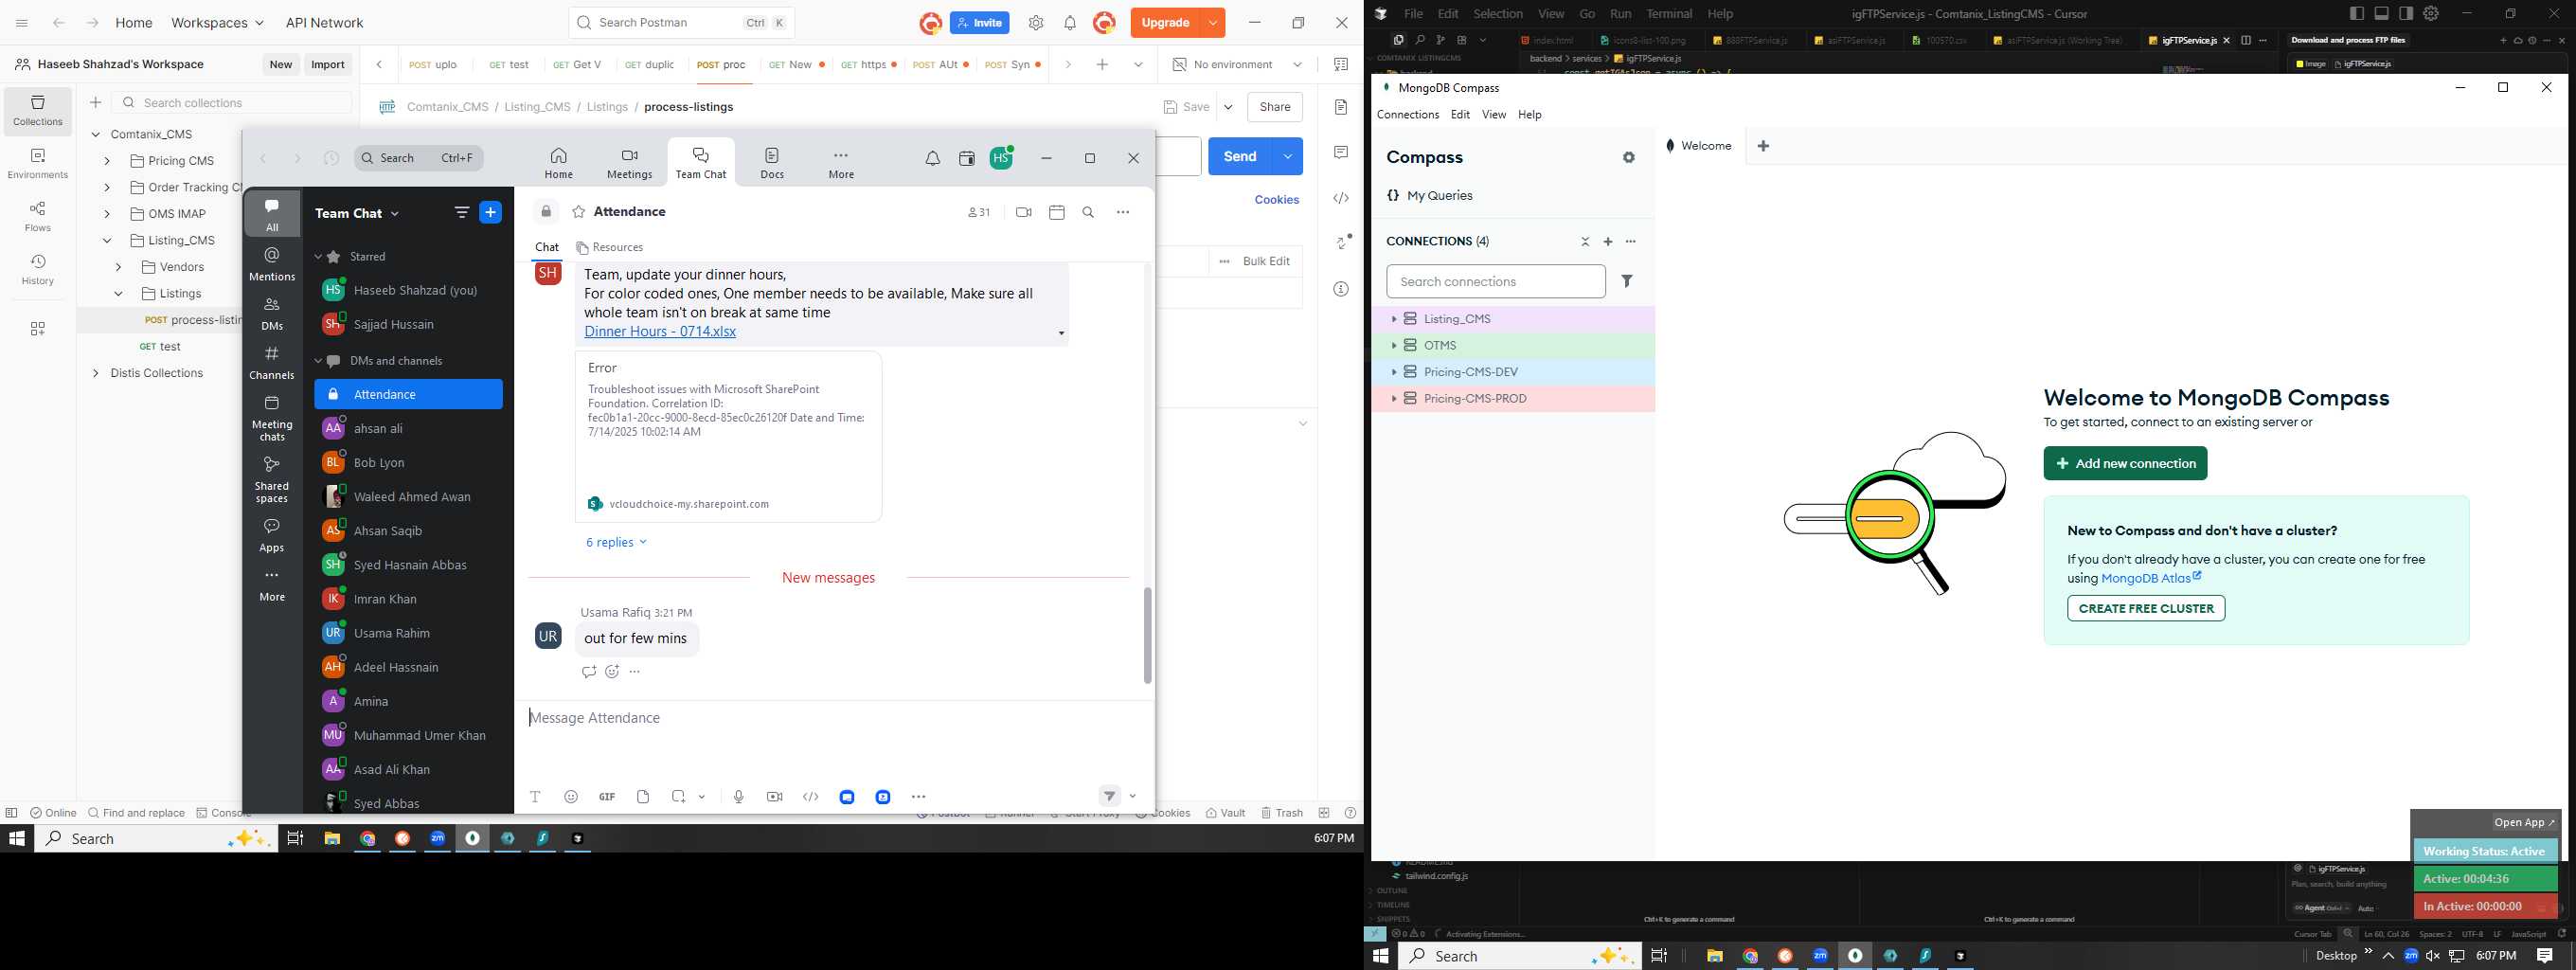Open Flows in Postman's sidebar
The image size is (2576, 970).
click(x=38, y=216)
